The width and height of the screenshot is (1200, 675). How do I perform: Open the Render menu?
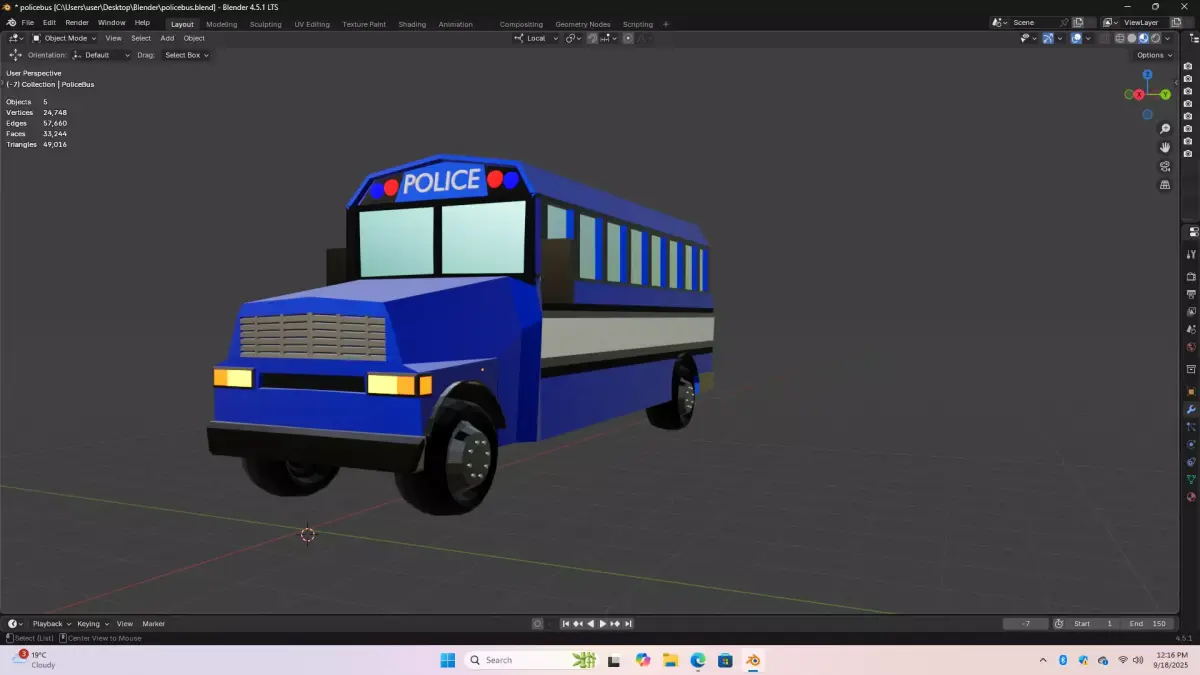[x=77, y=23]
